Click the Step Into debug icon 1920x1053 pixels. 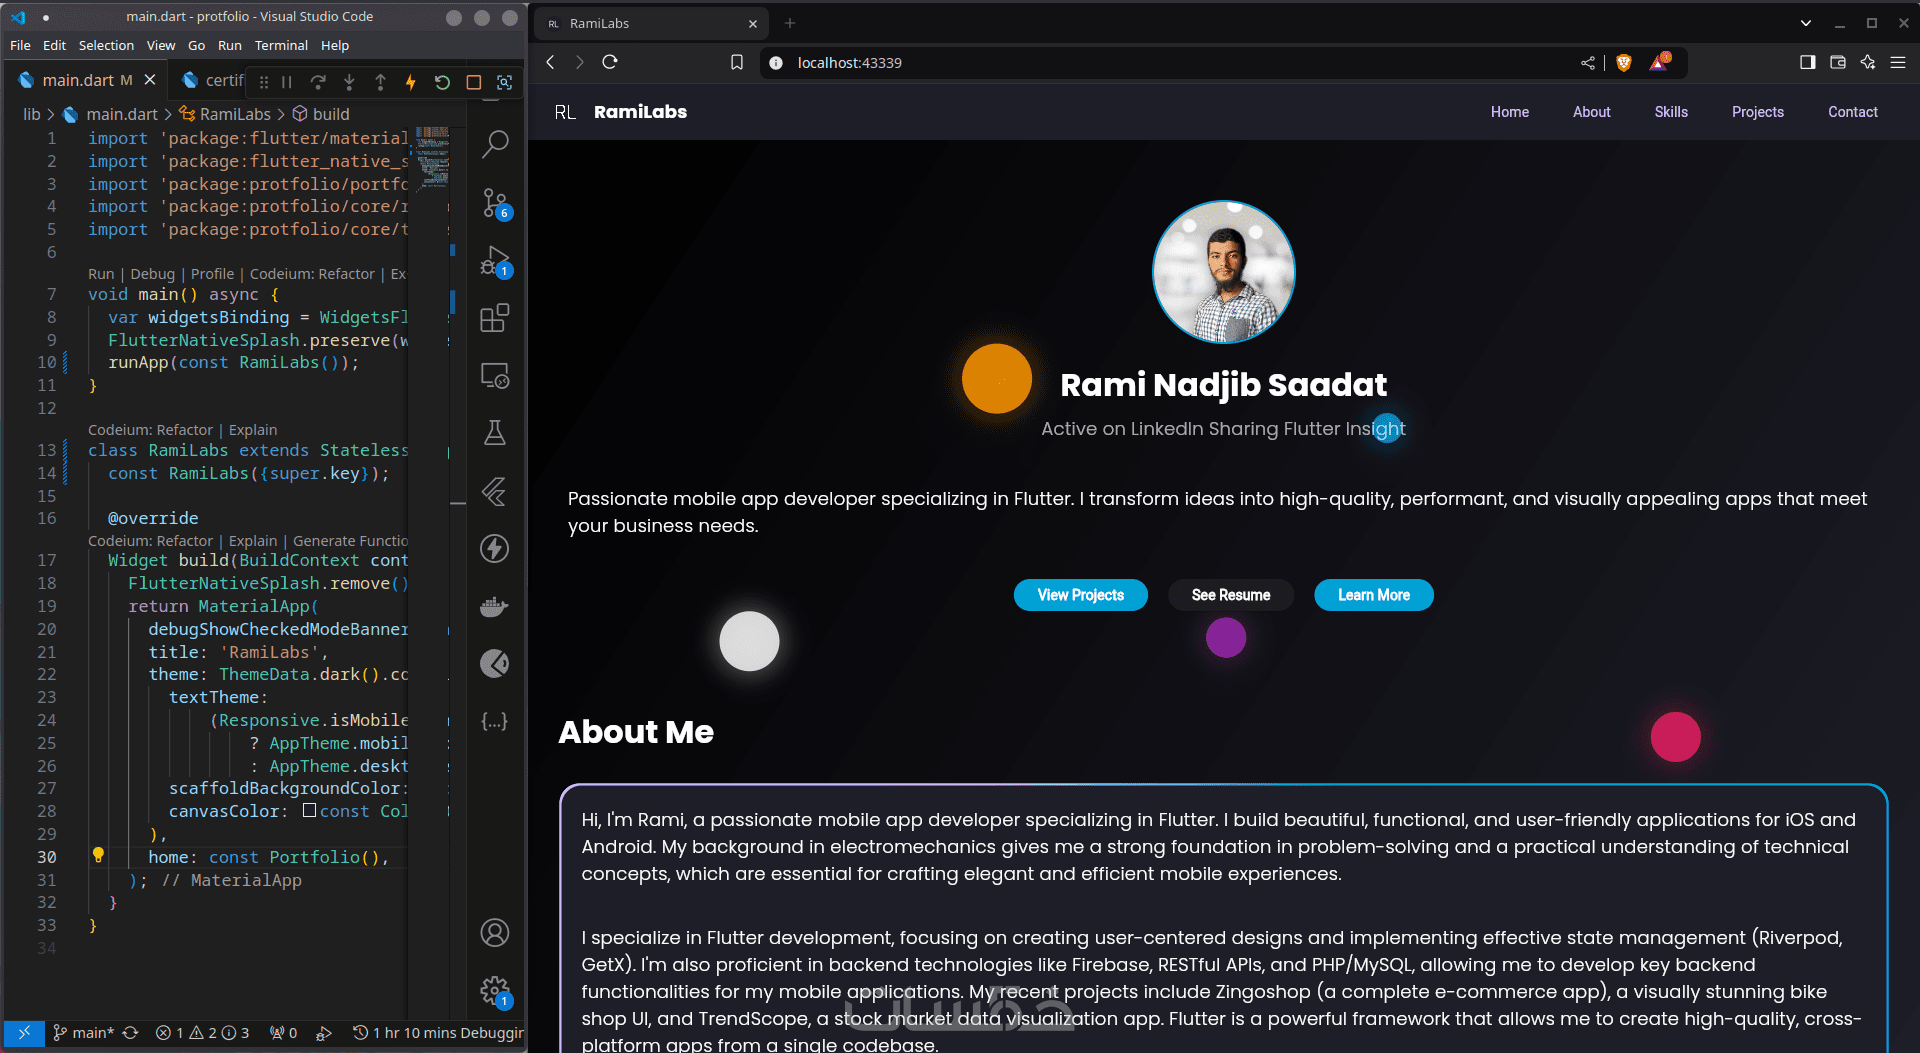pyautogui.click(x=349, y=82)
